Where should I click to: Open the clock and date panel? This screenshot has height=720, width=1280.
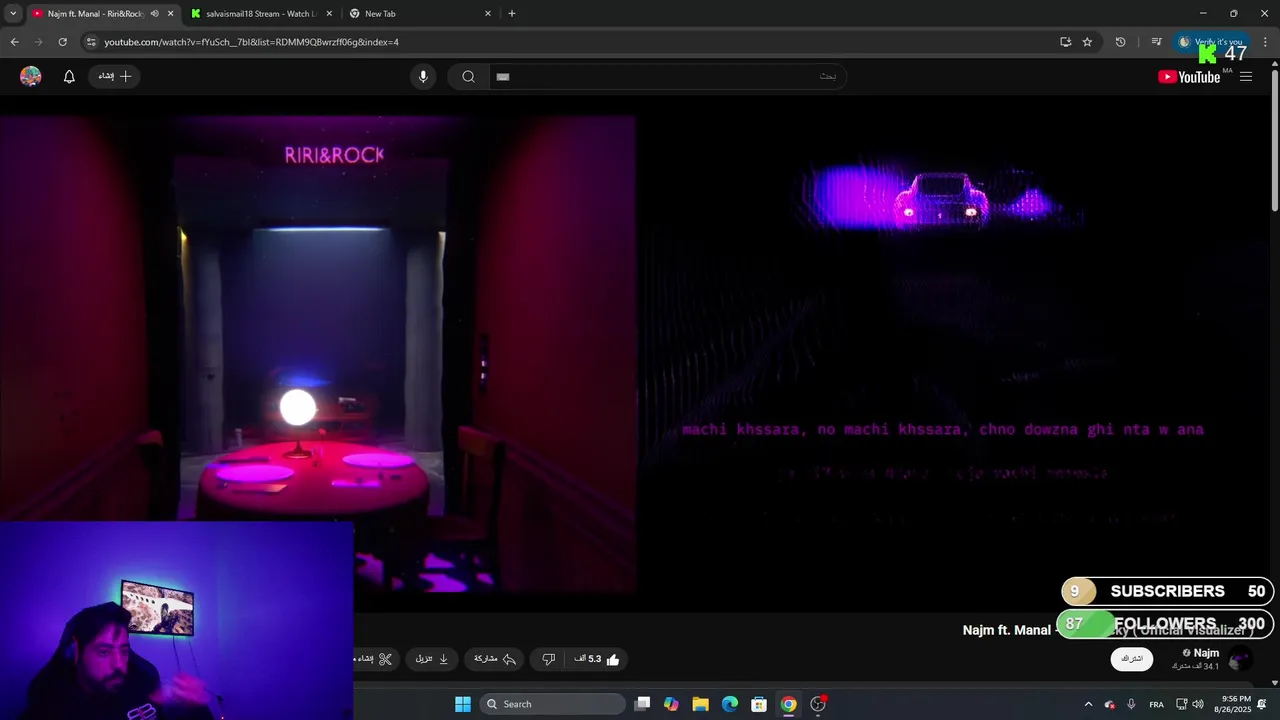click(1234, 704)
